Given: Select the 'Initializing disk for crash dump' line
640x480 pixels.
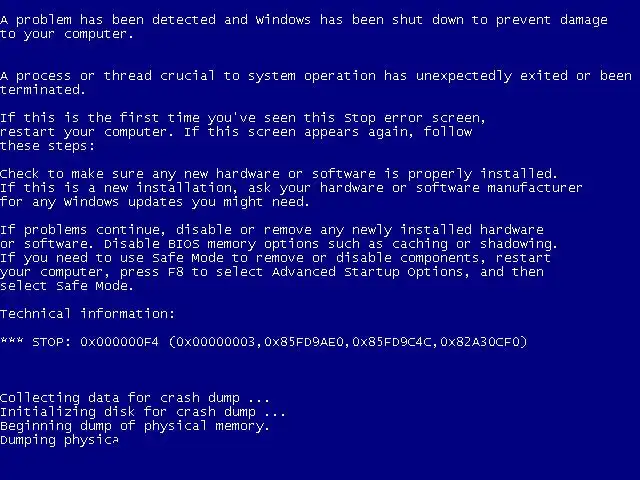Looking at the screenshot, I should (x=143, y=411).
